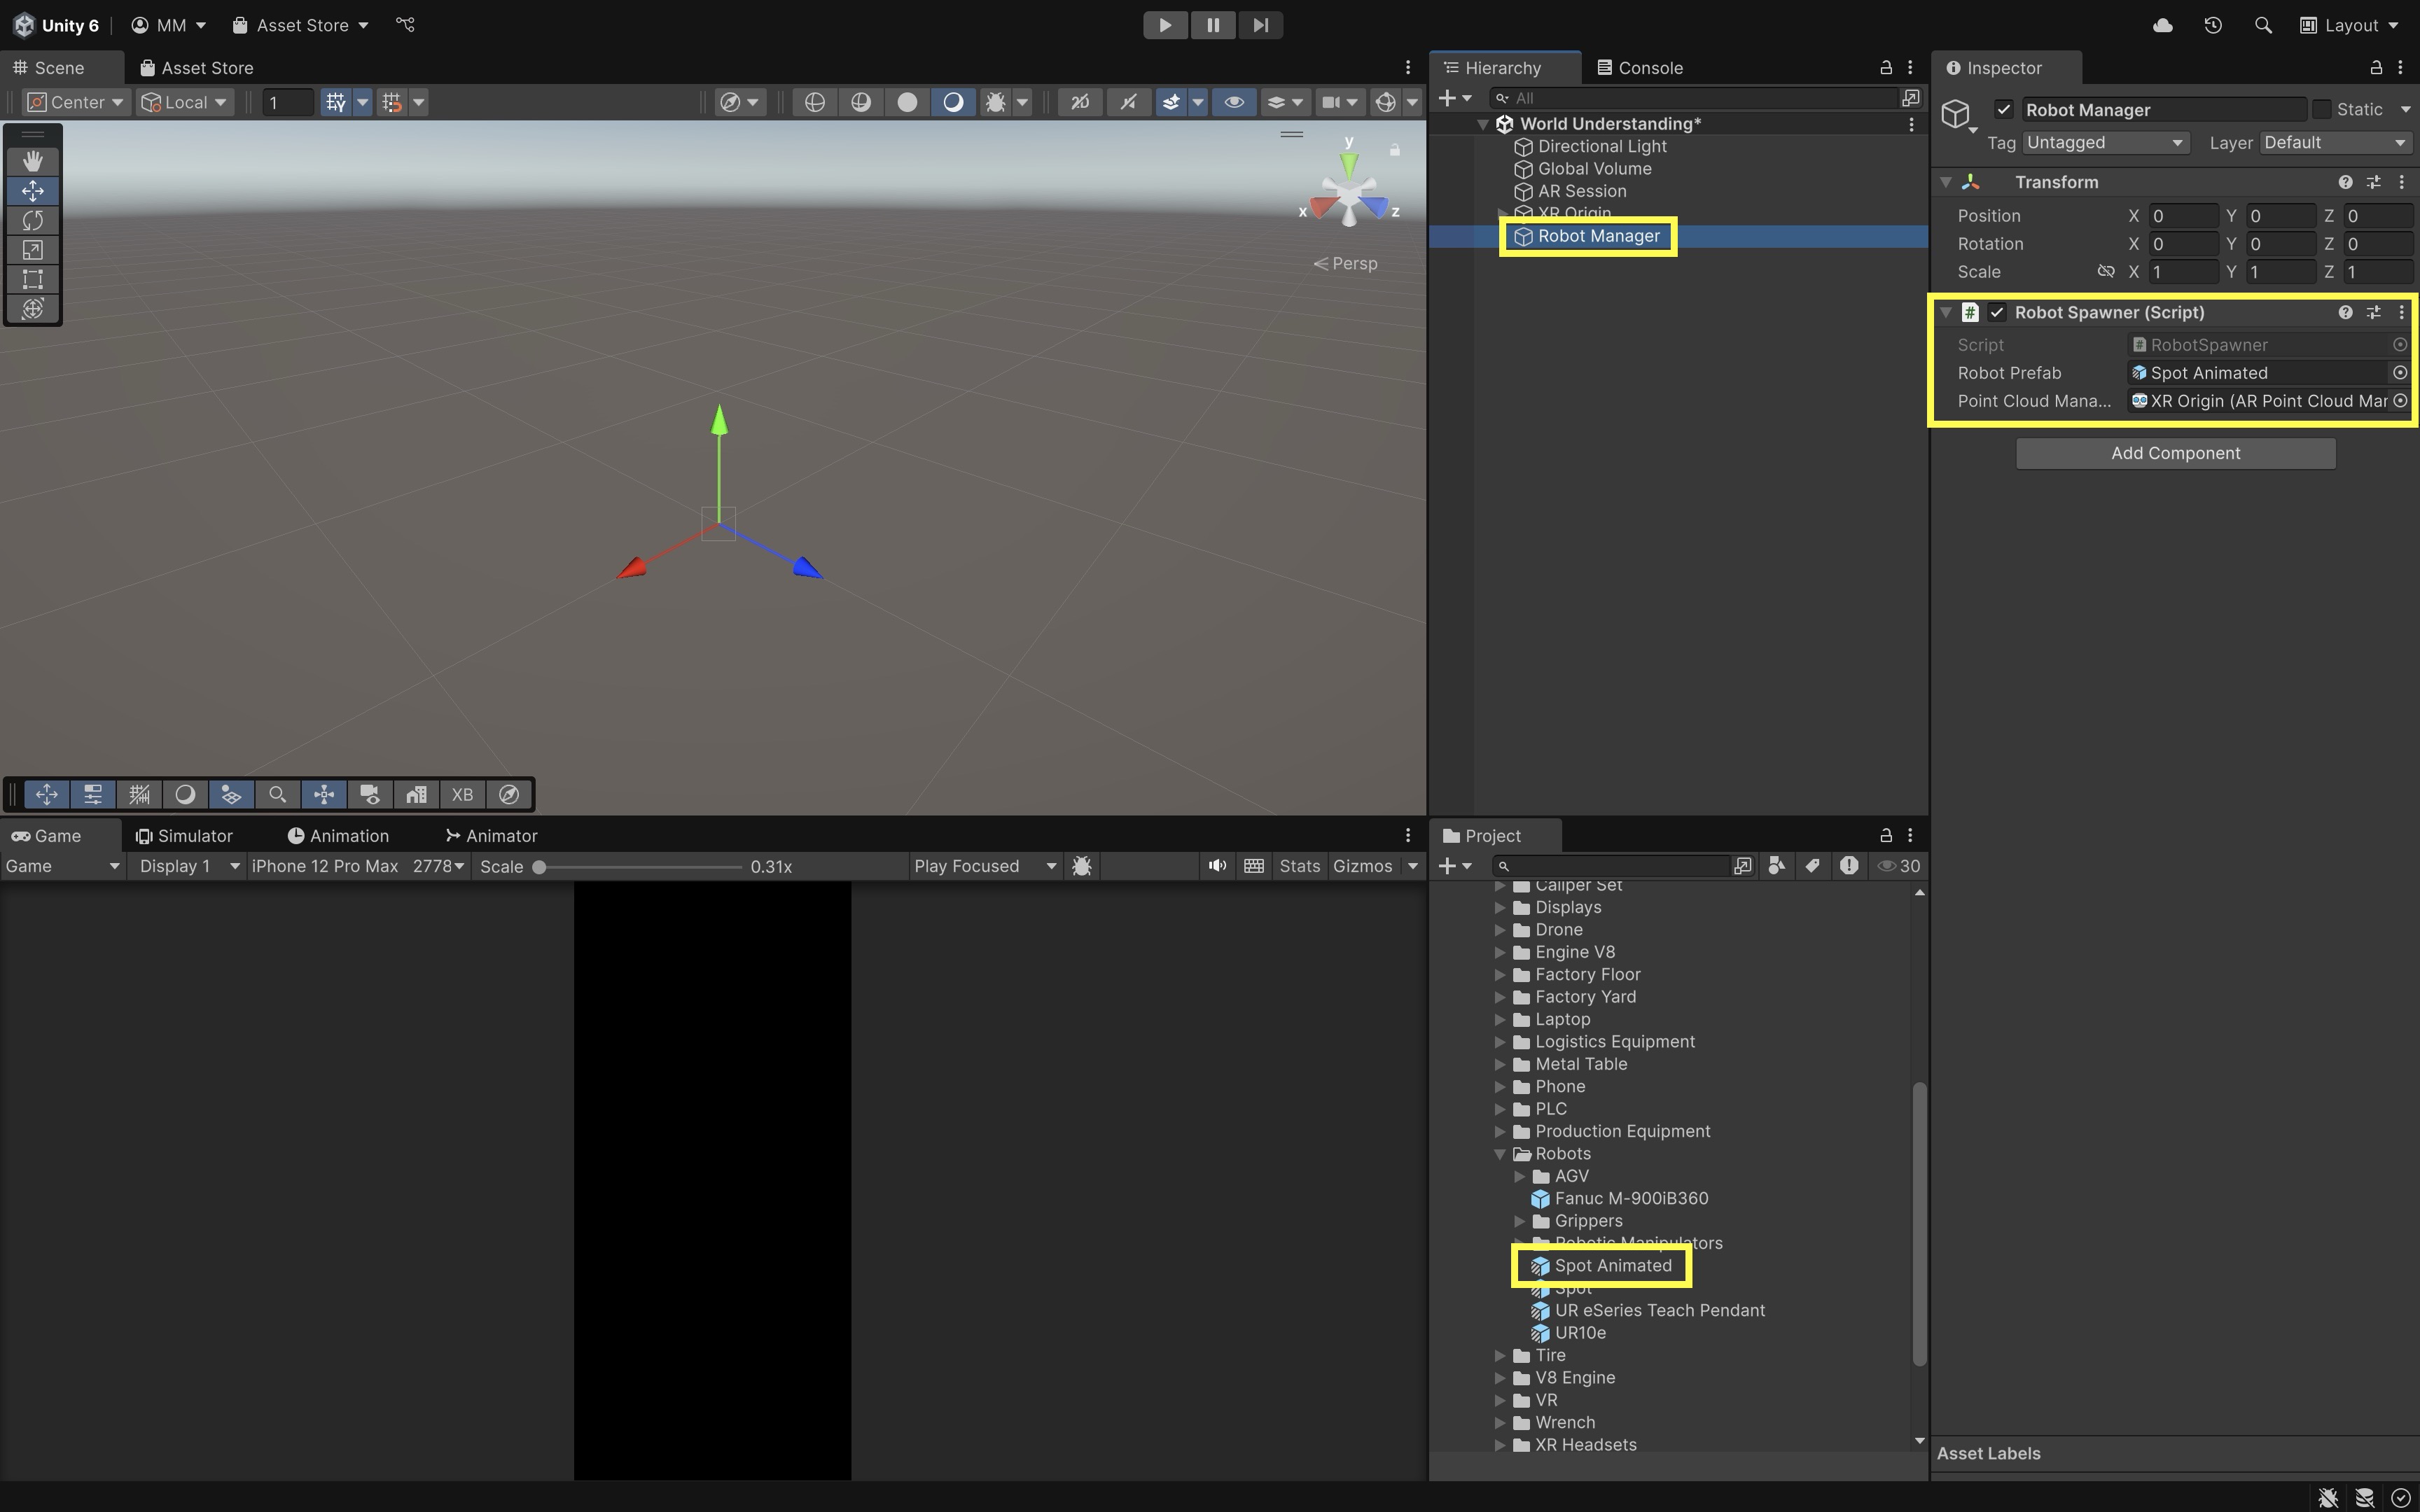
Task: Select the Scale tool
Action: coord(32,250)
